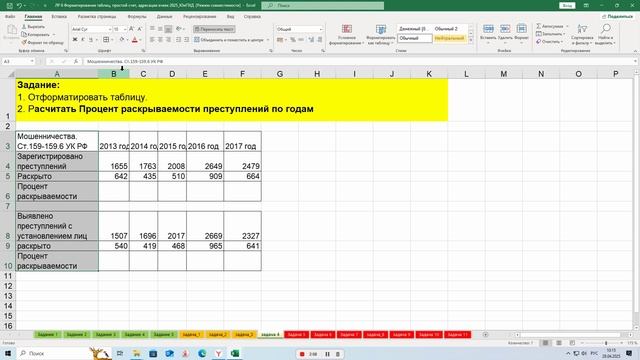The image size is (640, 360).
Task: Decrease font size with the small A
Action: [x=140, y=29]
